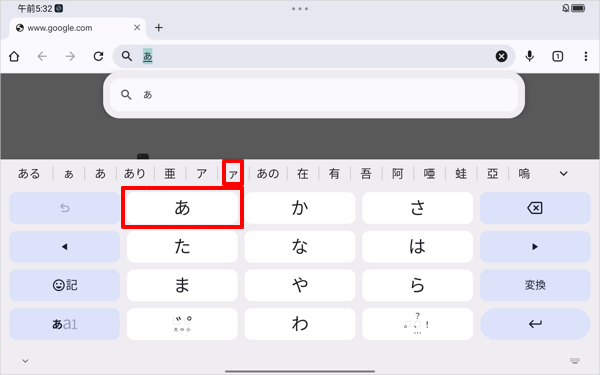The height and width of the screenshot is (375, 600).
Task: Choose the あ search suggestion in the dropdown
Action: click(x=314, y=95)
